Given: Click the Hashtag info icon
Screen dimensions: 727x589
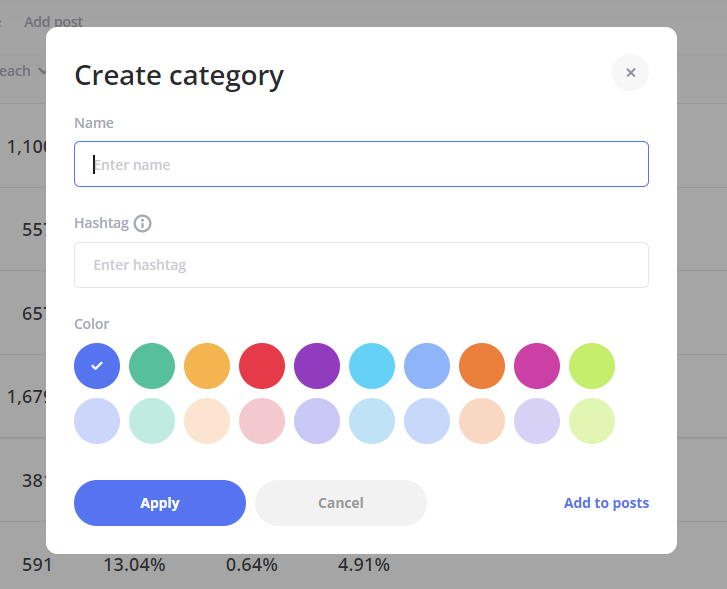Looking at the screenshot, I should 142,223.
